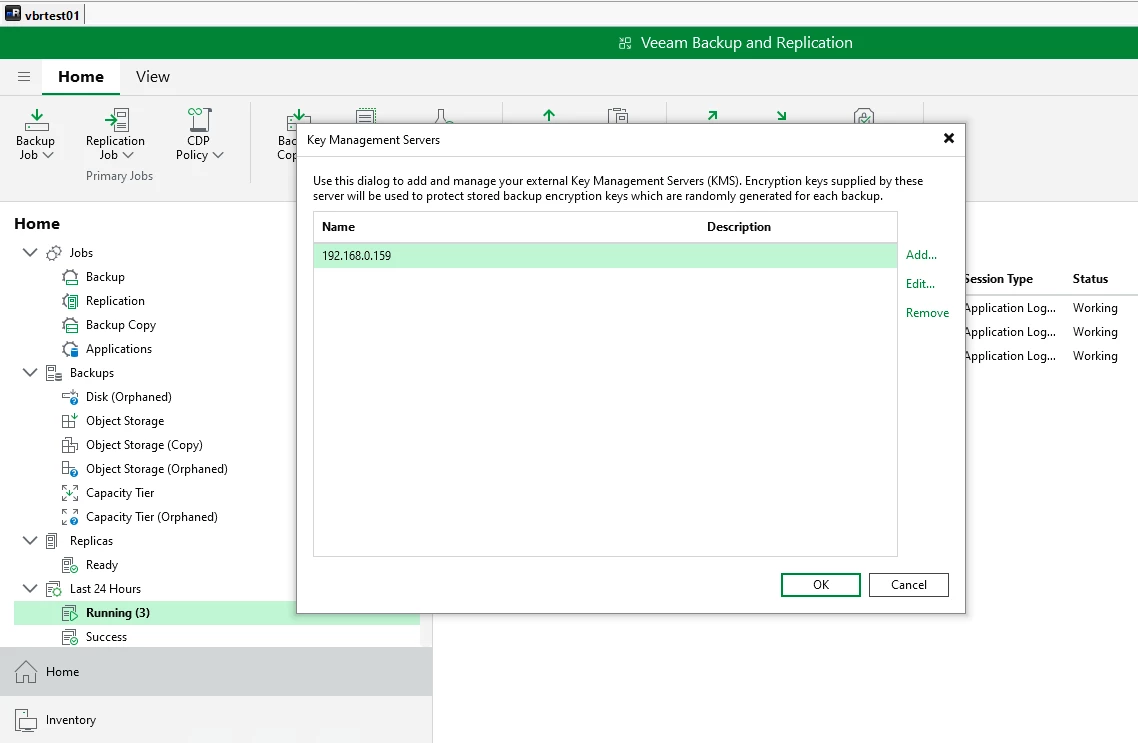Click the Ready replicas icon
The width and height of the screenshot is (1138, 743).
70,565
